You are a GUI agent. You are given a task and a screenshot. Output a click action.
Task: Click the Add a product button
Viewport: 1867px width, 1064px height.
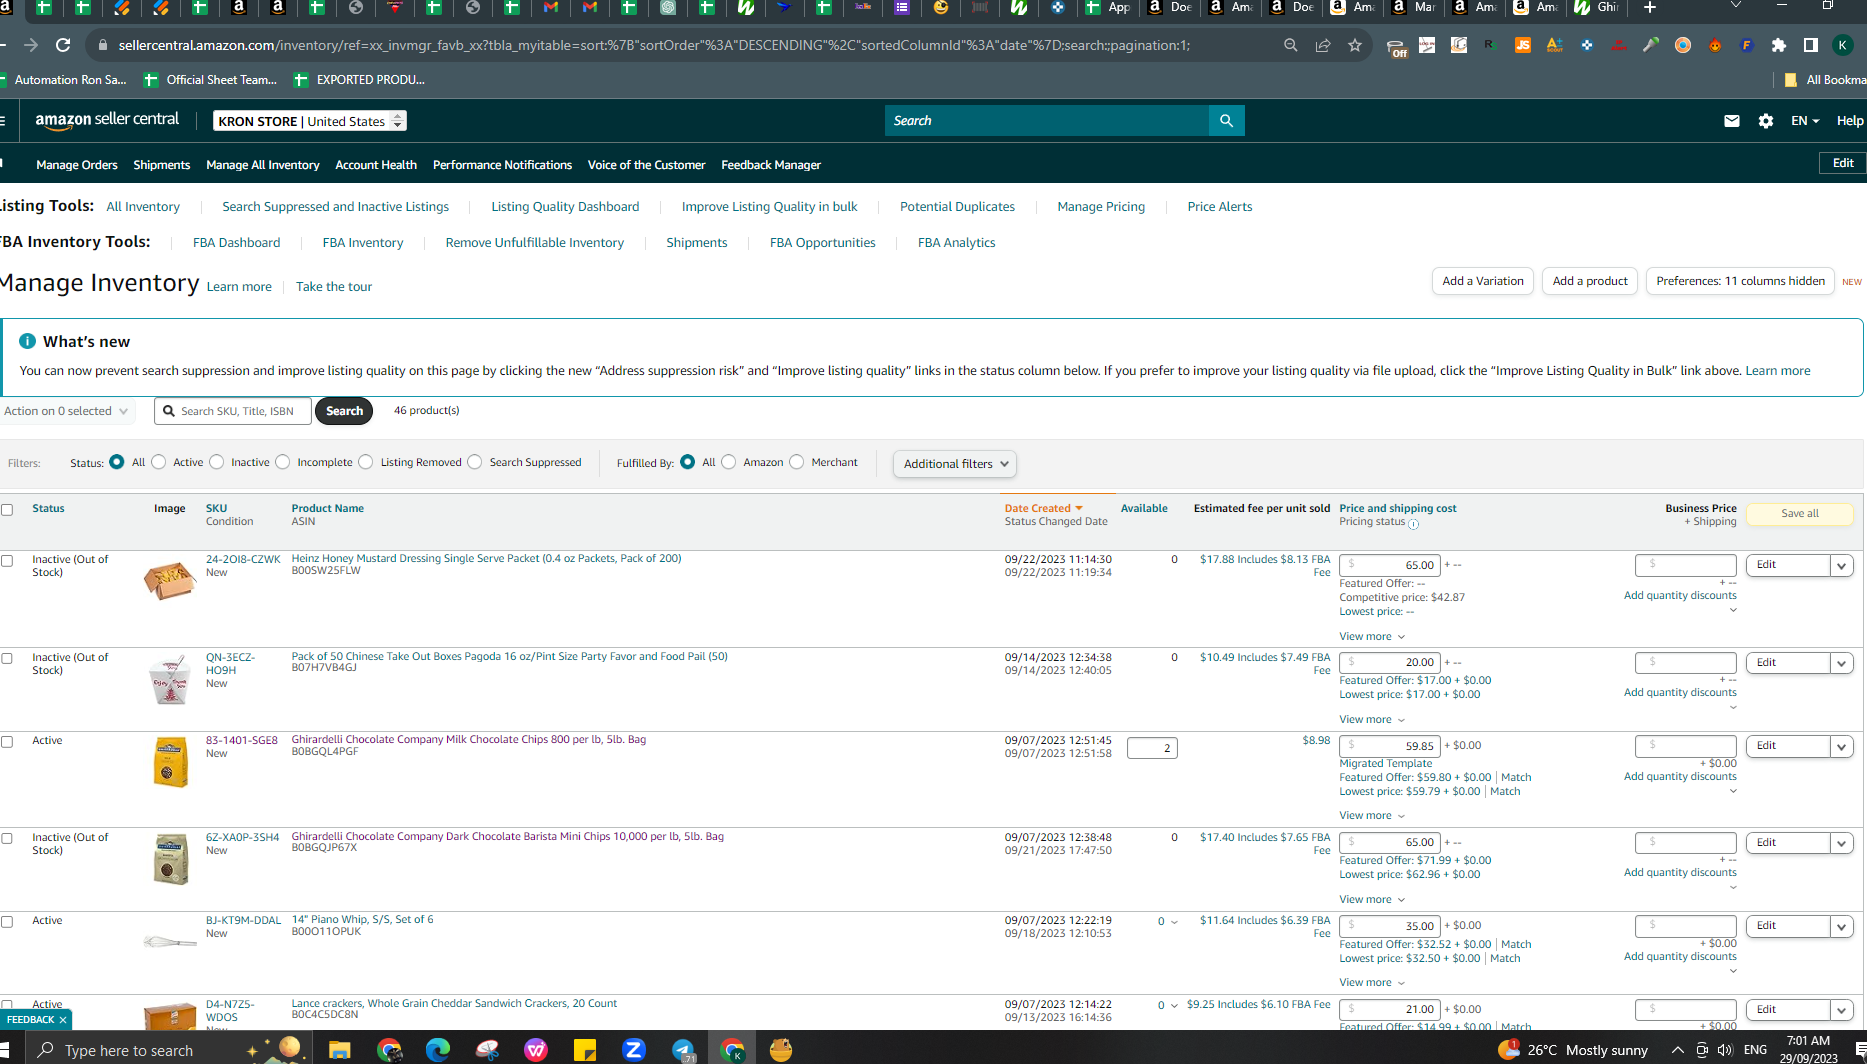click(1590, 281)
